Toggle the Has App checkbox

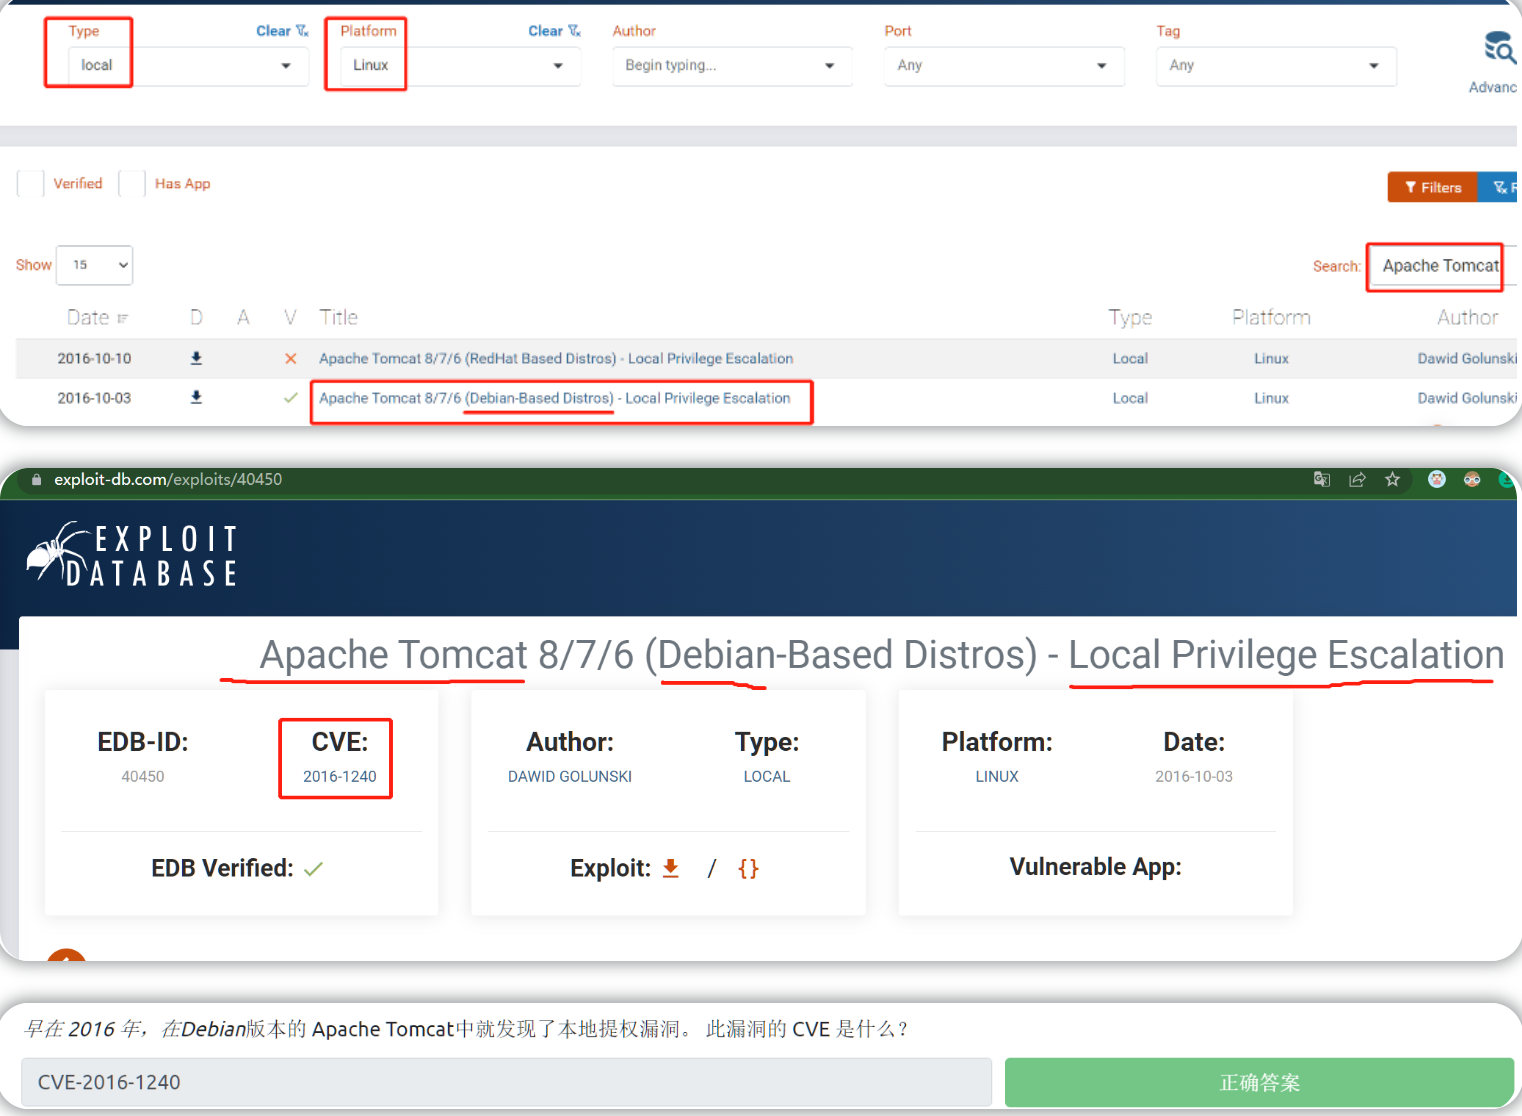pos(132,184)
